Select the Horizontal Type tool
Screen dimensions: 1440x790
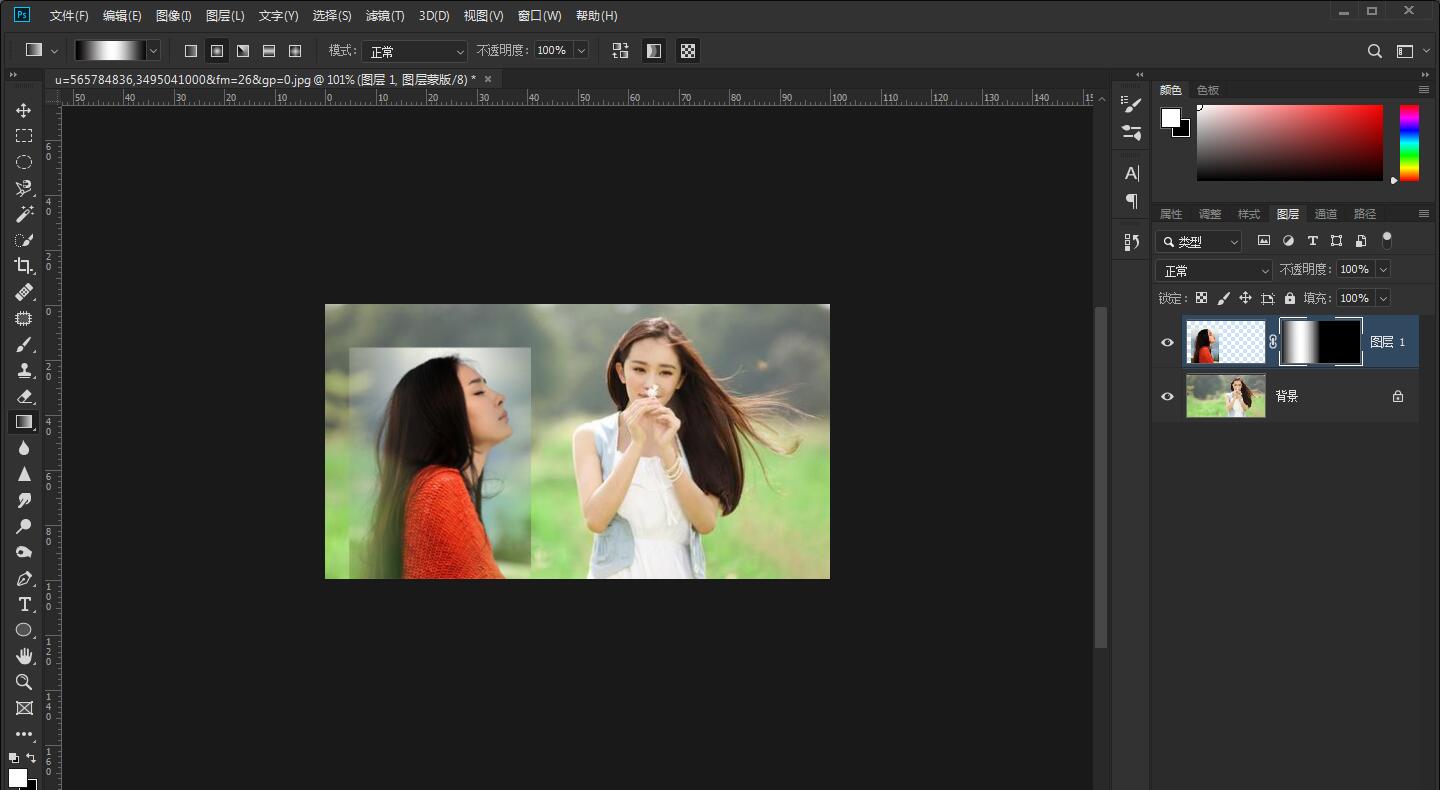[x=24, y=604]
